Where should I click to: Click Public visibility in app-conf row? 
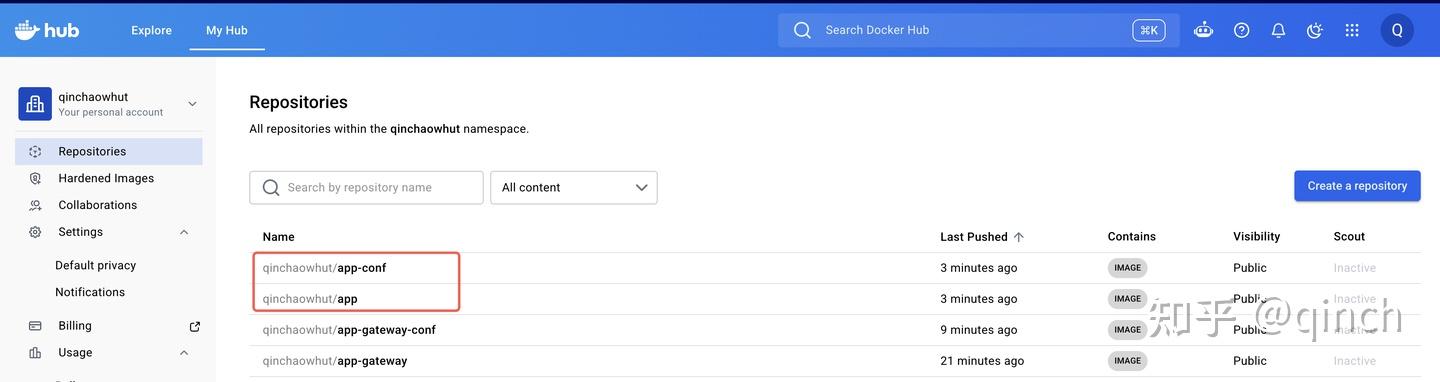click(x=1250, y=268)
